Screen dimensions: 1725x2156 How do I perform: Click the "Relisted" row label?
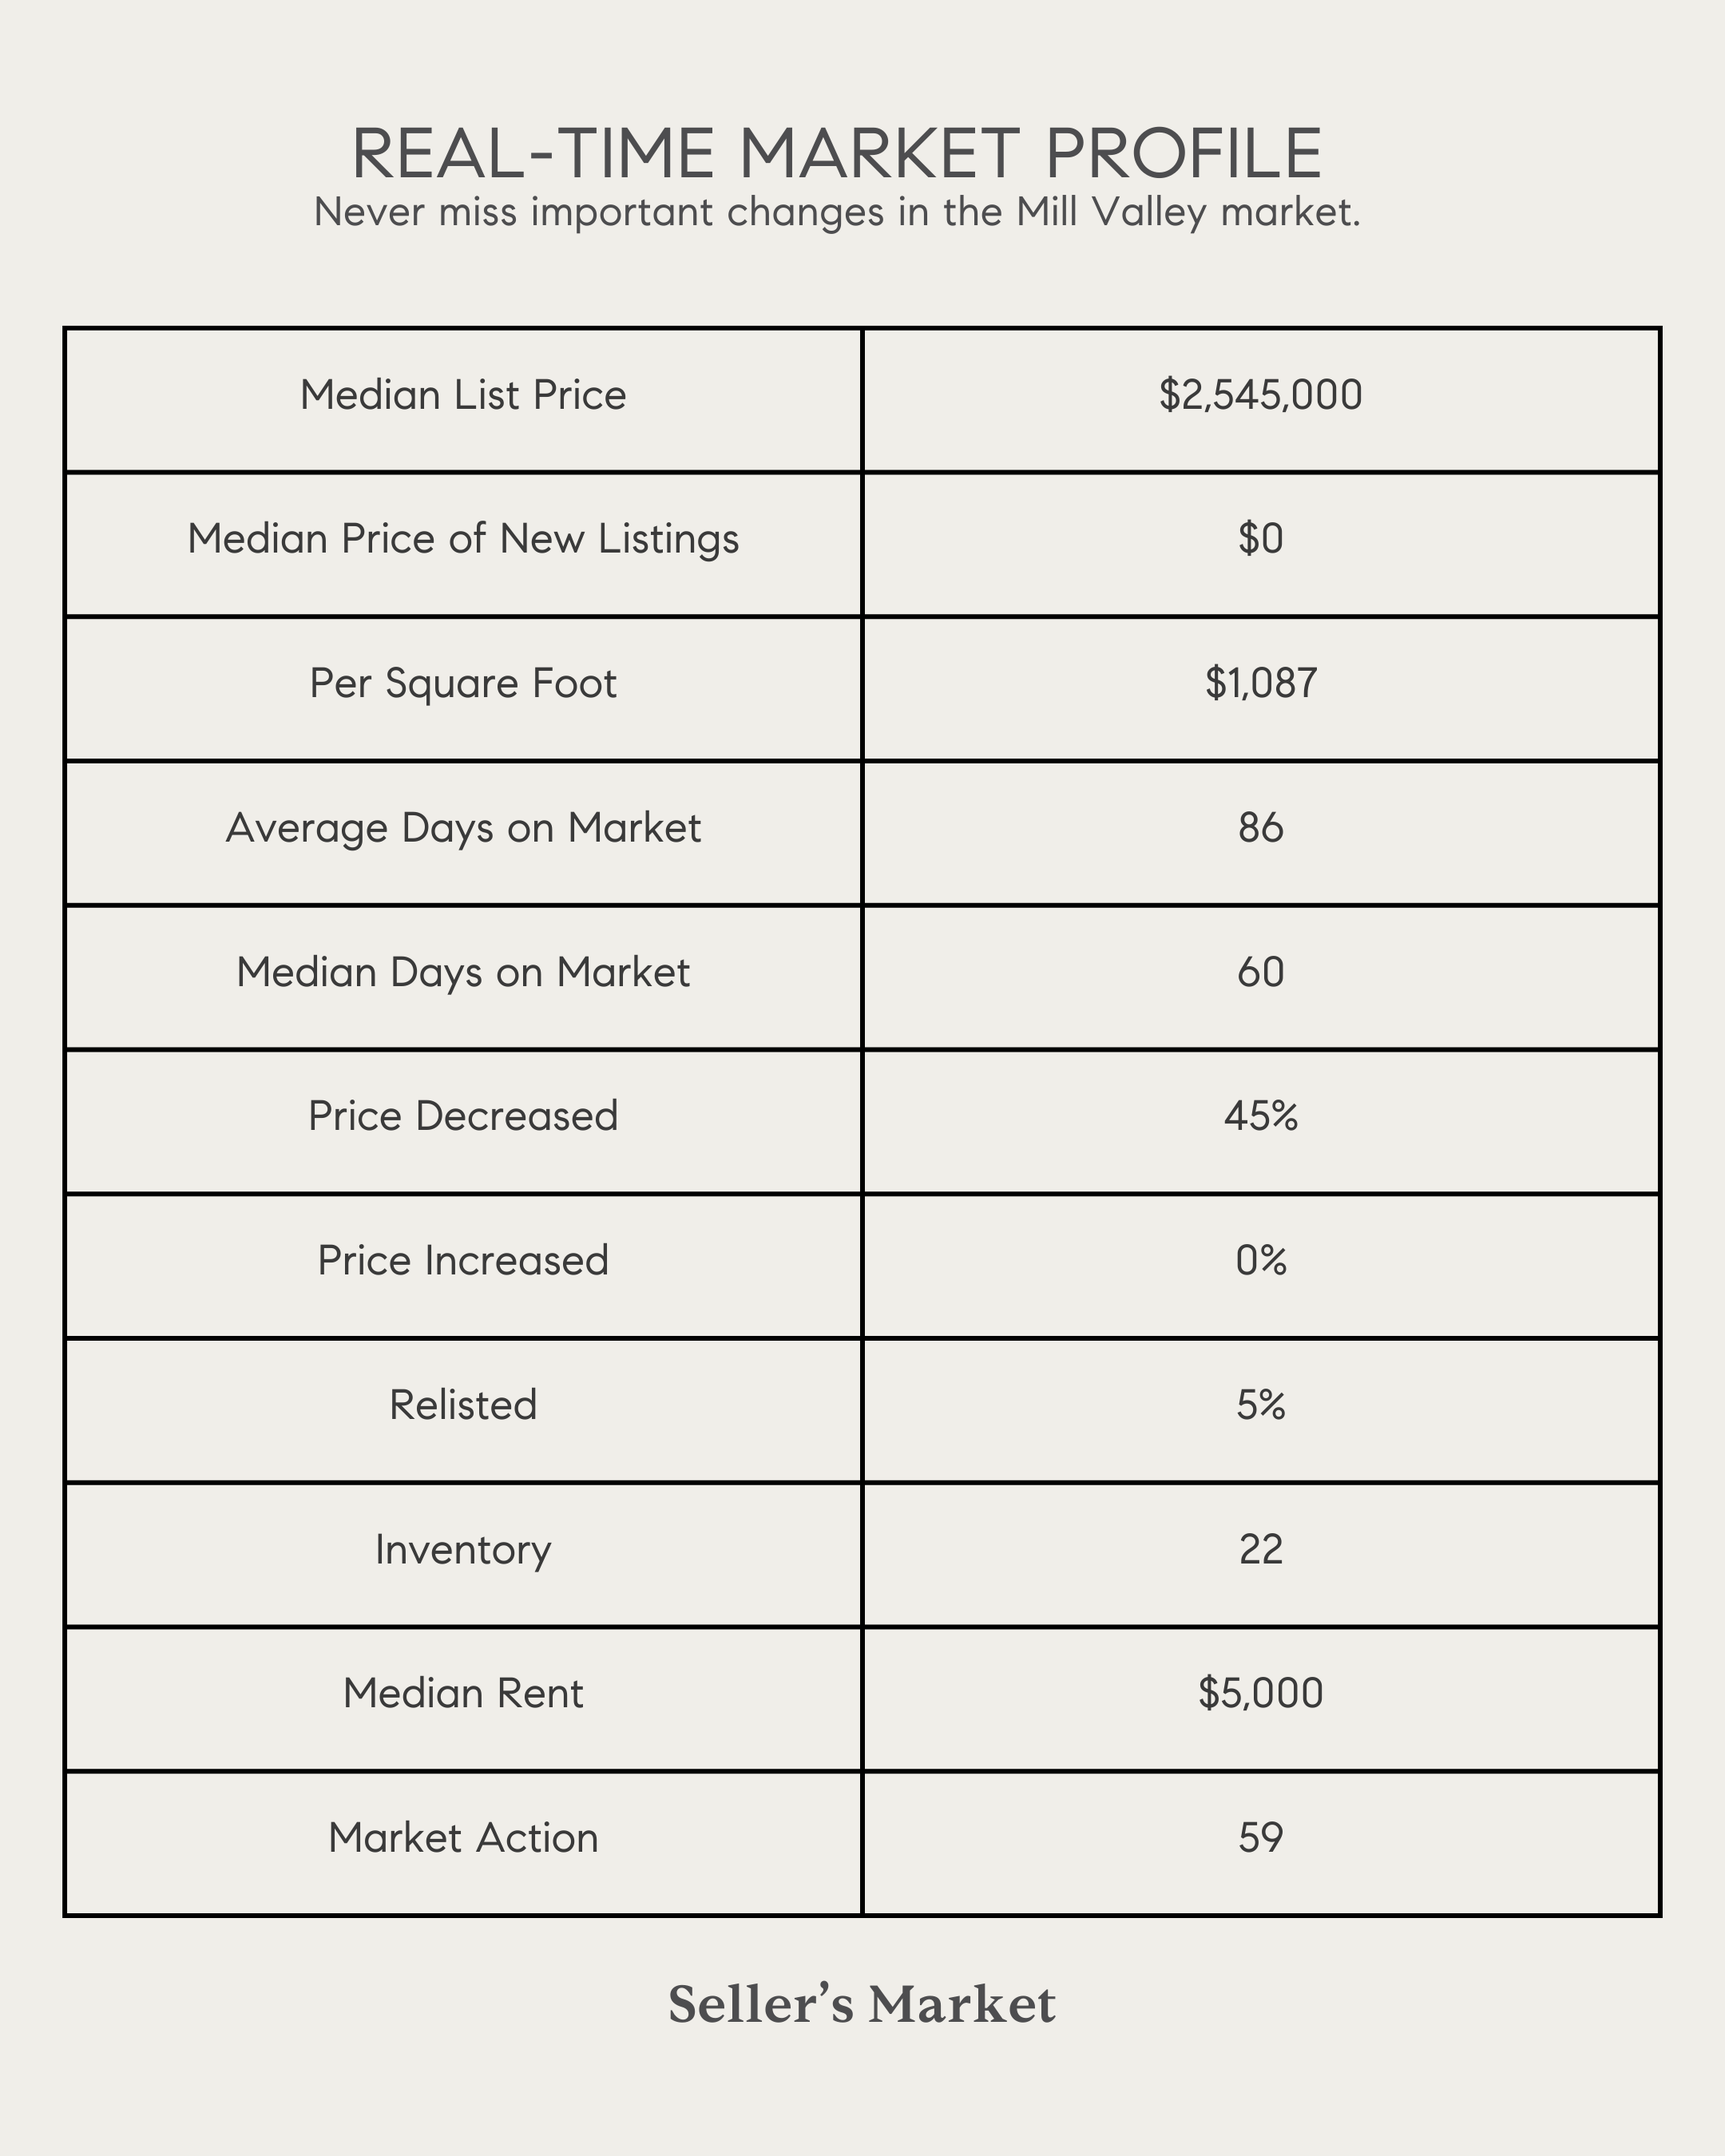tap(463, 1405)
